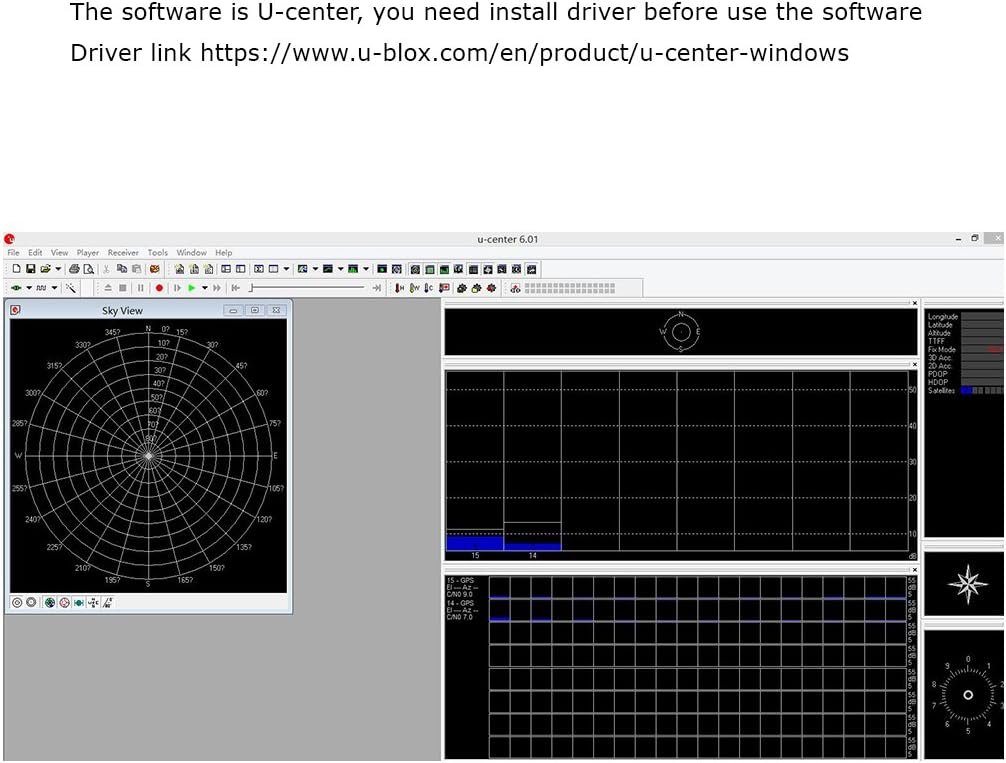Click the New document icon
Image resolution: width=1006 pixels, height=763 pixels.
coord(17,269)
